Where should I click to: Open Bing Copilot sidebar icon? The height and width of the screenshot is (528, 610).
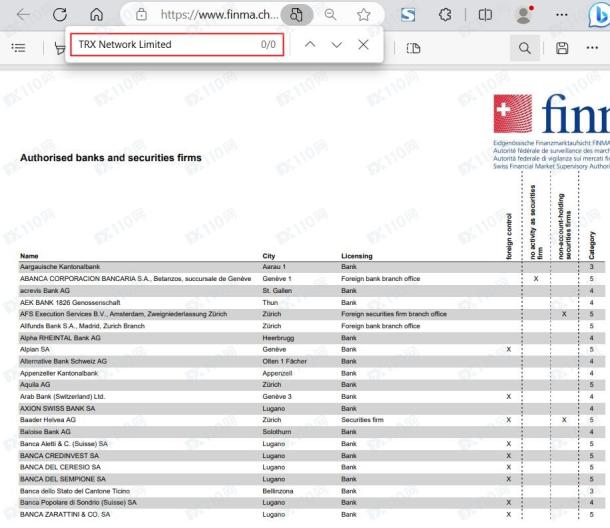point(599,16)
